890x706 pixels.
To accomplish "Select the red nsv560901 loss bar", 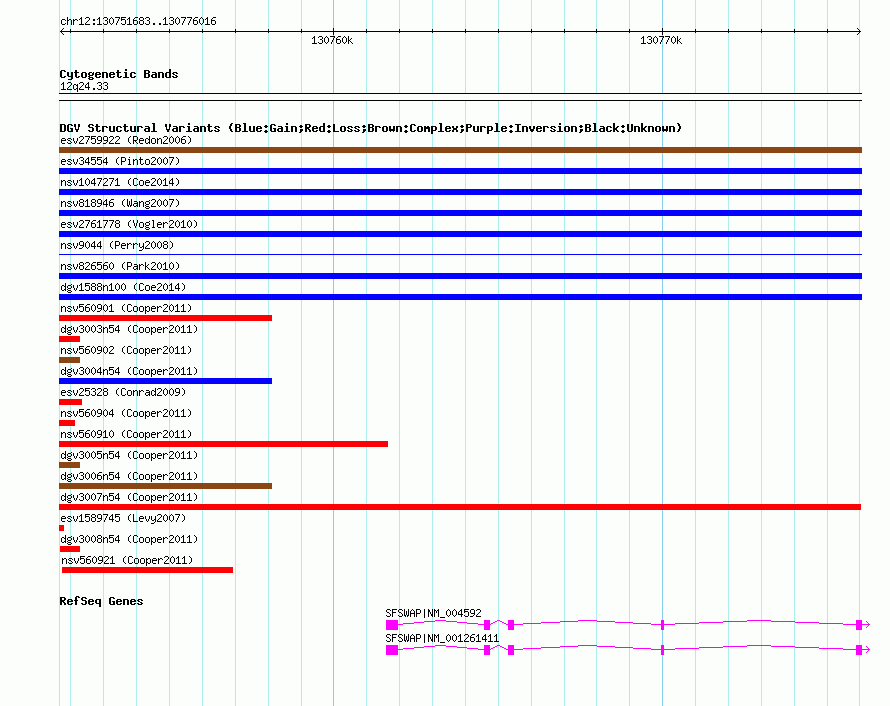I will pyautogui.click(x=165, y=318).
